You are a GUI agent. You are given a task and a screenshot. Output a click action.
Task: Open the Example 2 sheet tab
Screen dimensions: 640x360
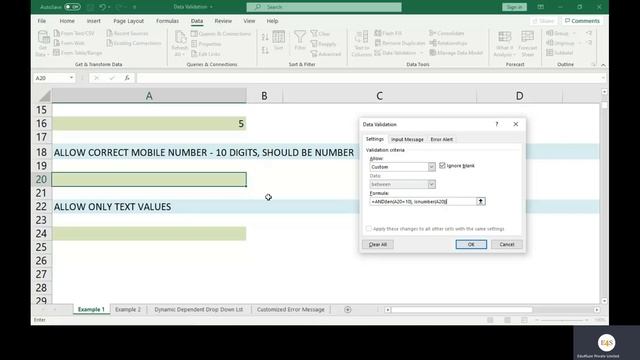click(x=128, y=310)
